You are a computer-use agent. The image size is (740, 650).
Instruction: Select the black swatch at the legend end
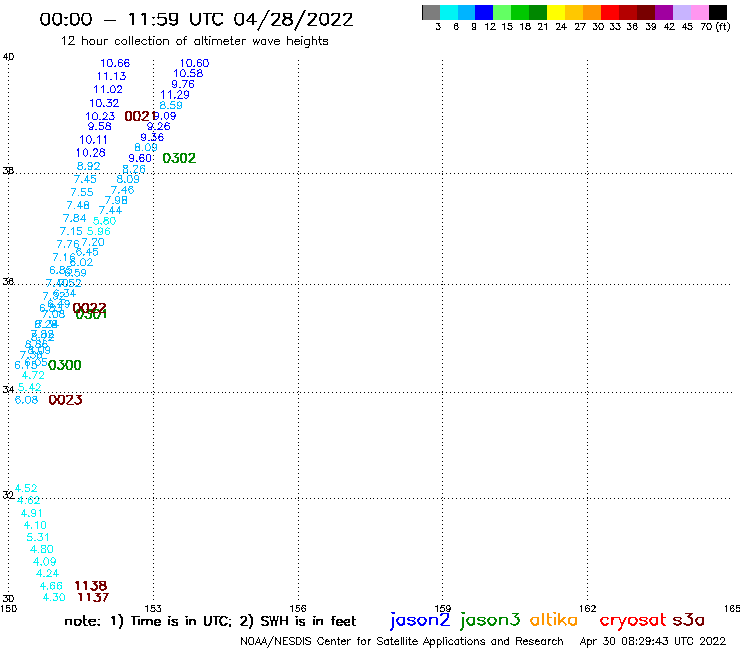[717, 12]
